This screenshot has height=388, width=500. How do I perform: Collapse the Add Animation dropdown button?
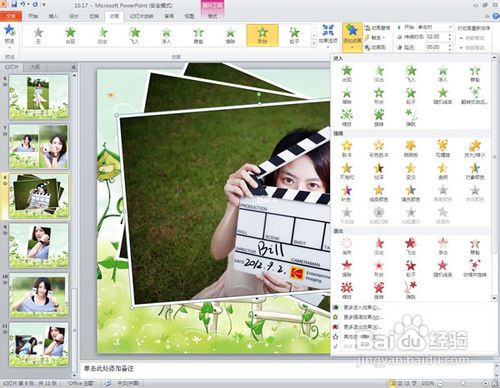point(352,37)
